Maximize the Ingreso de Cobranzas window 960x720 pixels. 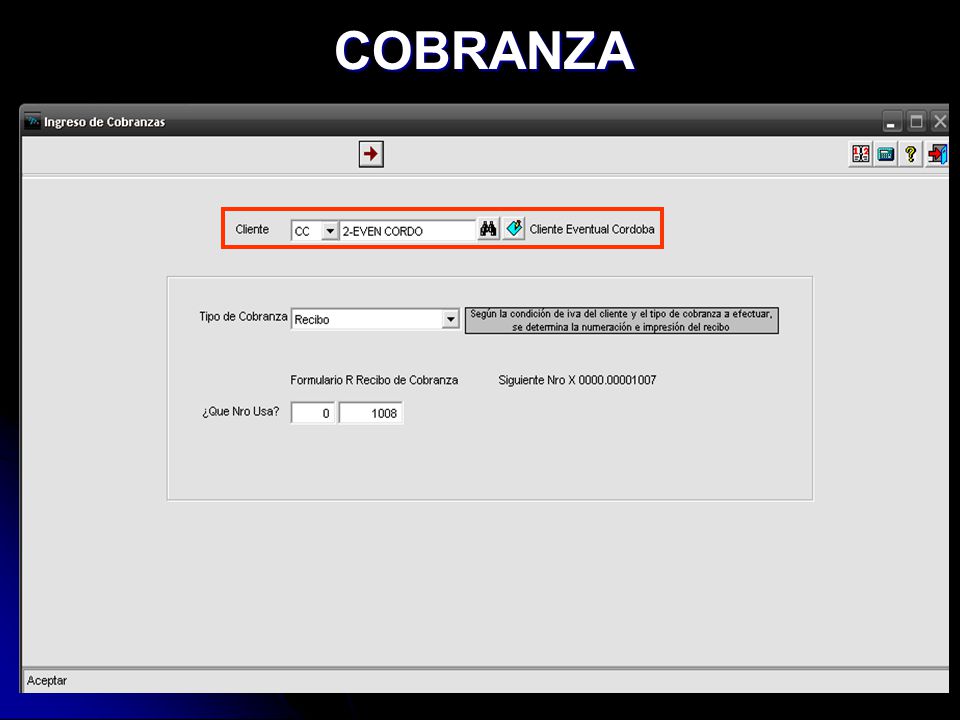(916, 121)
